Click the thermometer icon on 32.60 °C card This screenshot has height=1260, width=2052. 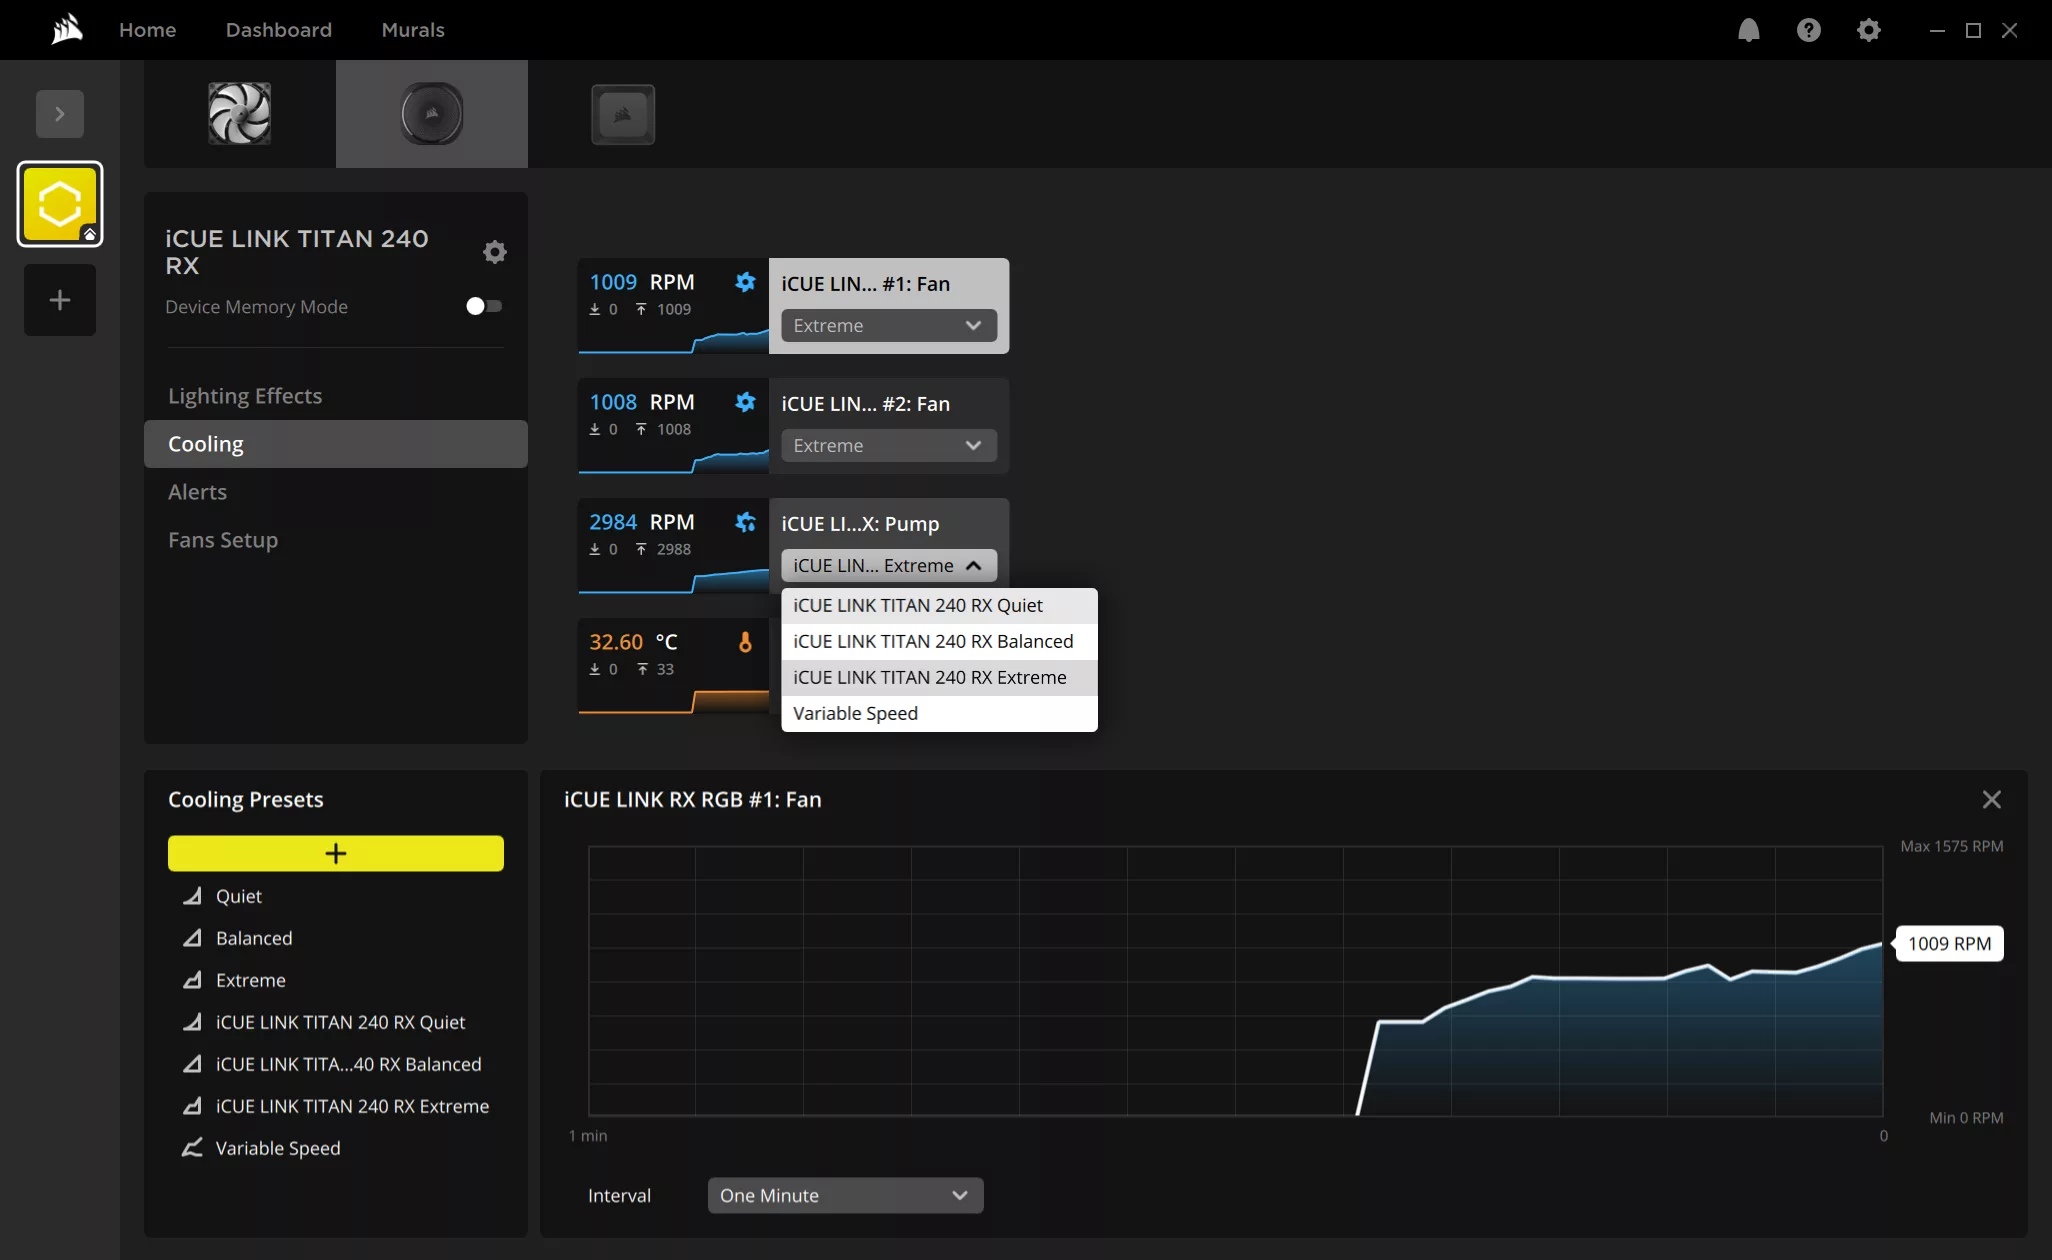click(745, 642)
